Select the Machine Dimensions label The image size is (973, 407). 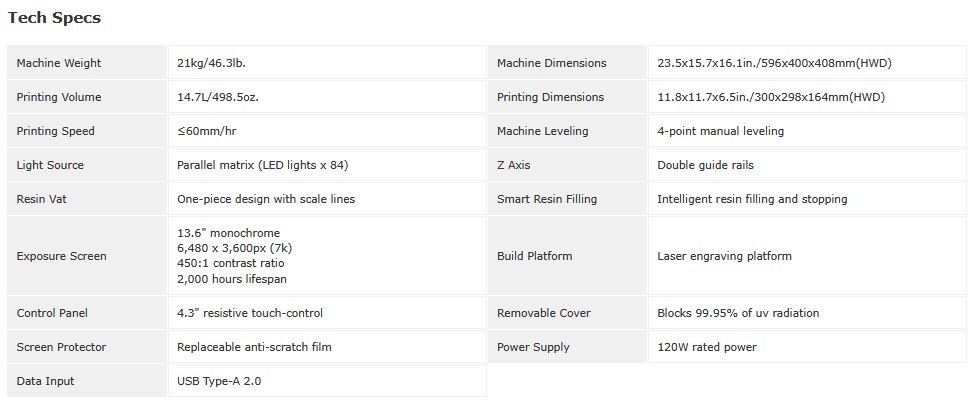pos(551,63)
